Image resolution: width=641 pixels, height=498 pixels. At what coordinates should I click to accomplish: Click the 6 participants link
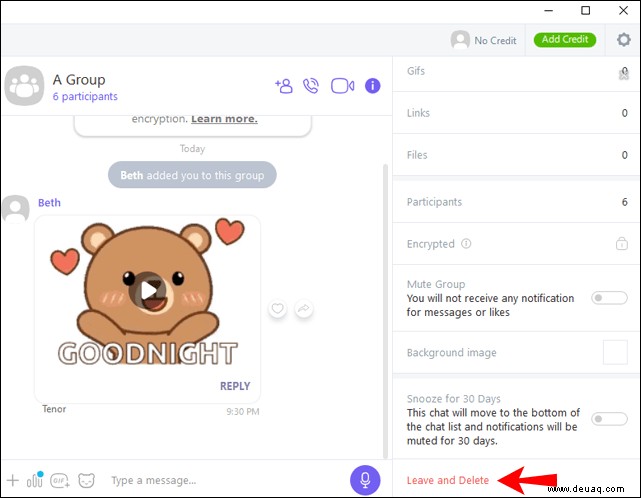[85, 96]
